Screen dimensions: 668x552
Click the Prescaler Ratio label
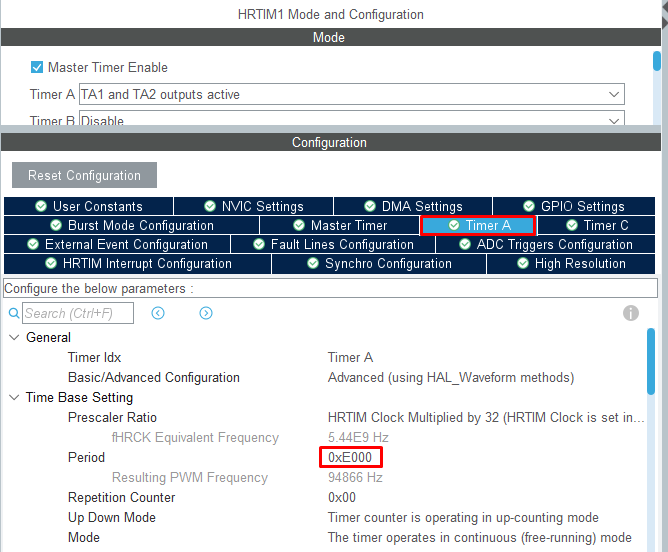(x=112, y=417)
